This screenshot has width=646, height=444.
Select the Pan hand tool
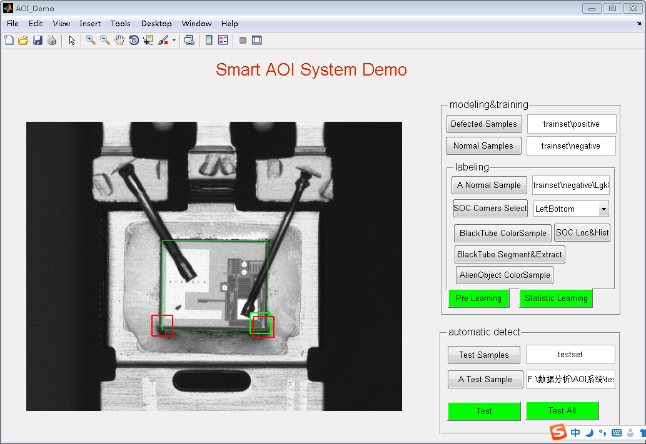(x=119, y=40)
